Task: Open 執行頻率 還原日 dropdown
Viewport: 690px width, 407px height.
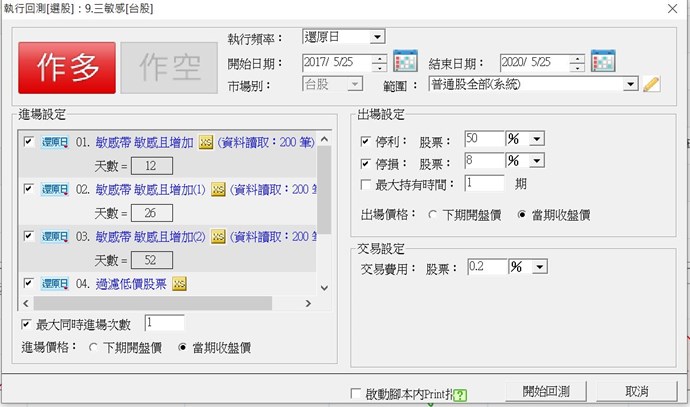Action: 377,37
